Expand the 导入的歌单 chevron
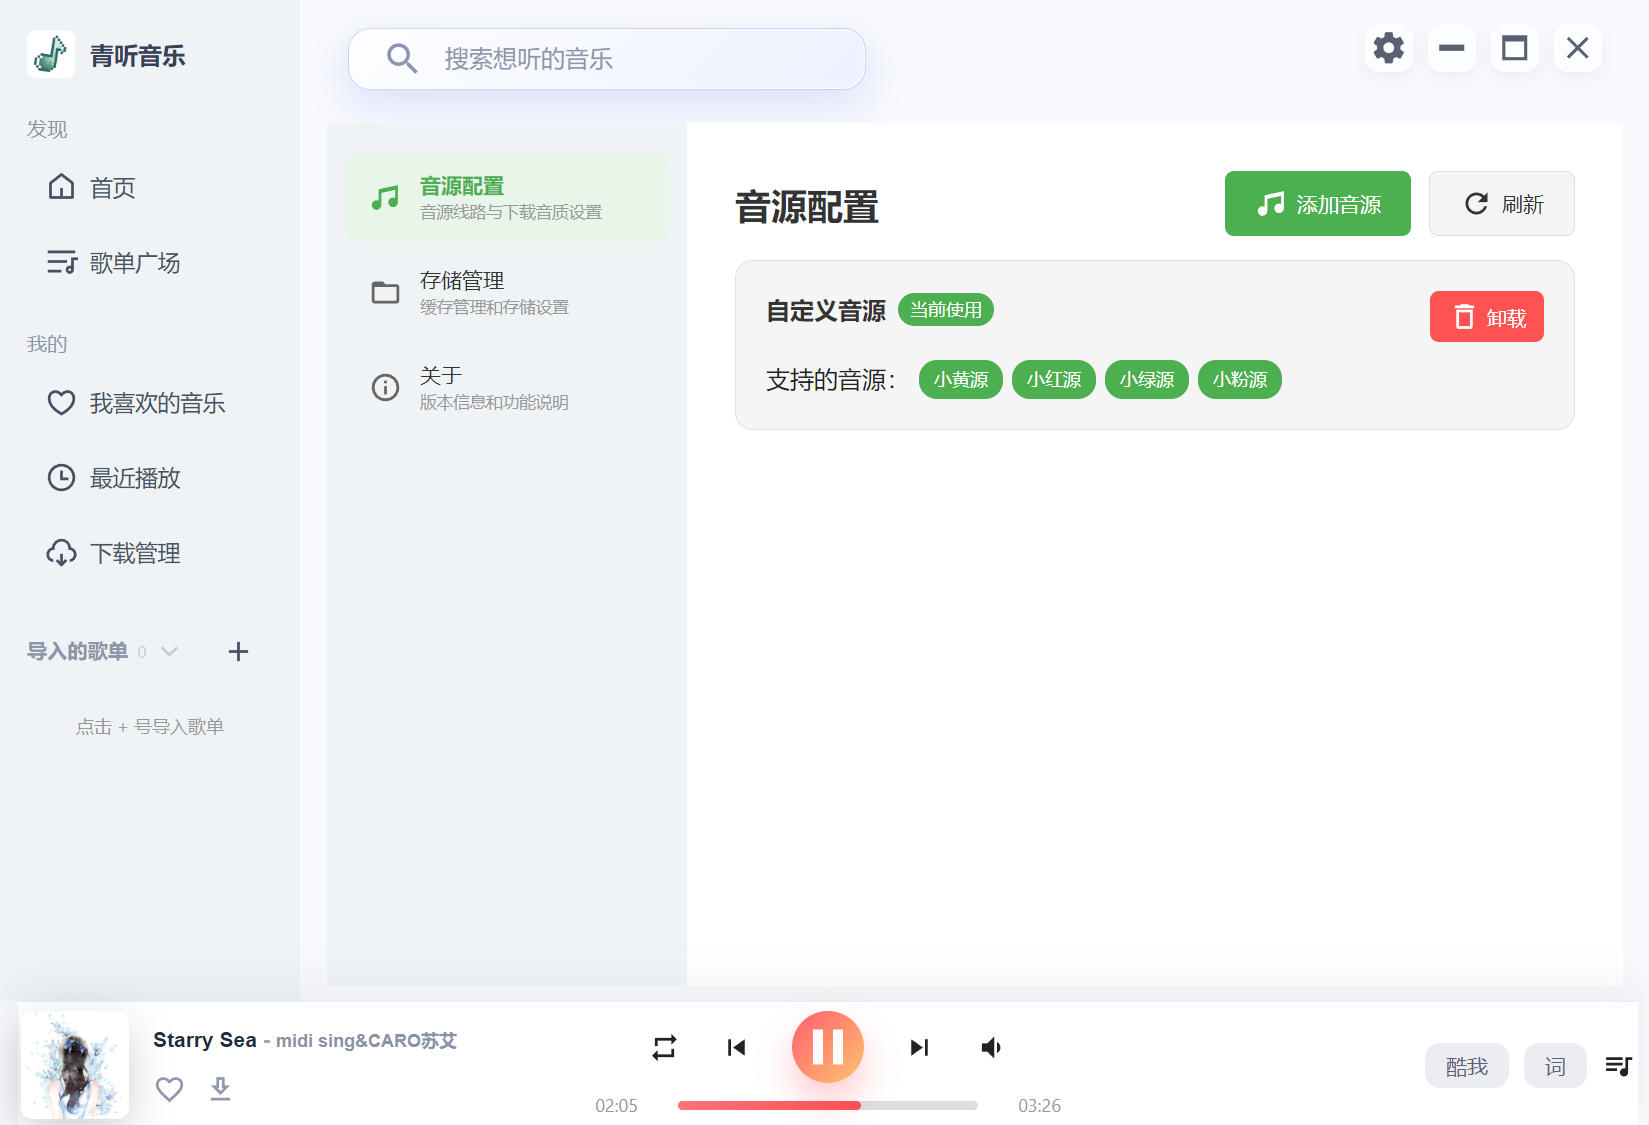1649x1125 pixels. 170,652
